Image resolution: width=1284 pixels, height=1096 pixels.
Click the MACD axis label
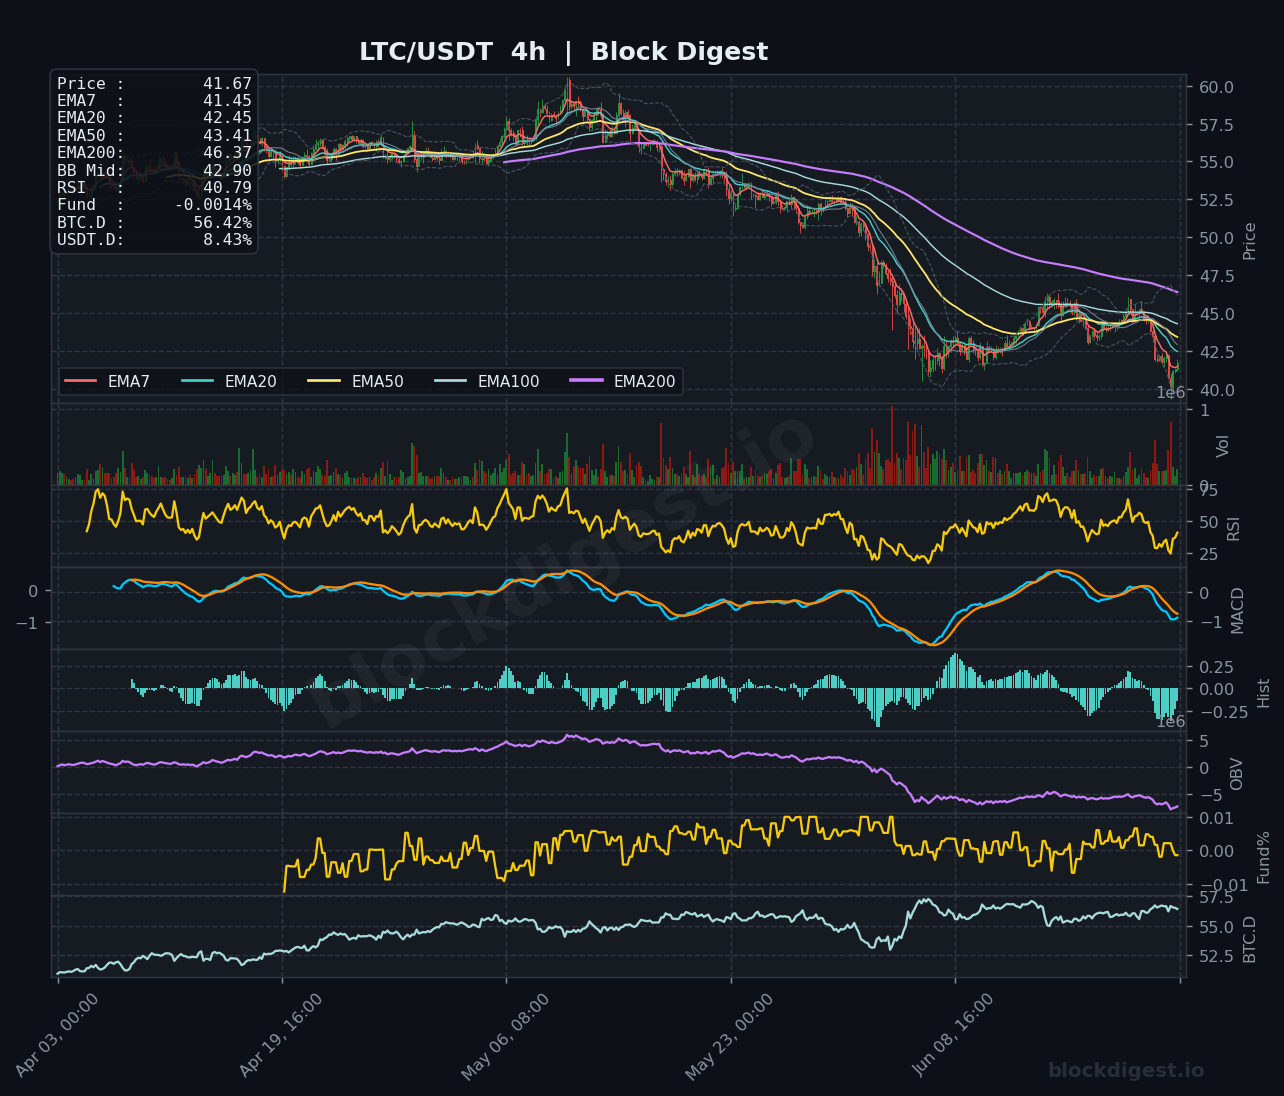tap(1238, 610)
